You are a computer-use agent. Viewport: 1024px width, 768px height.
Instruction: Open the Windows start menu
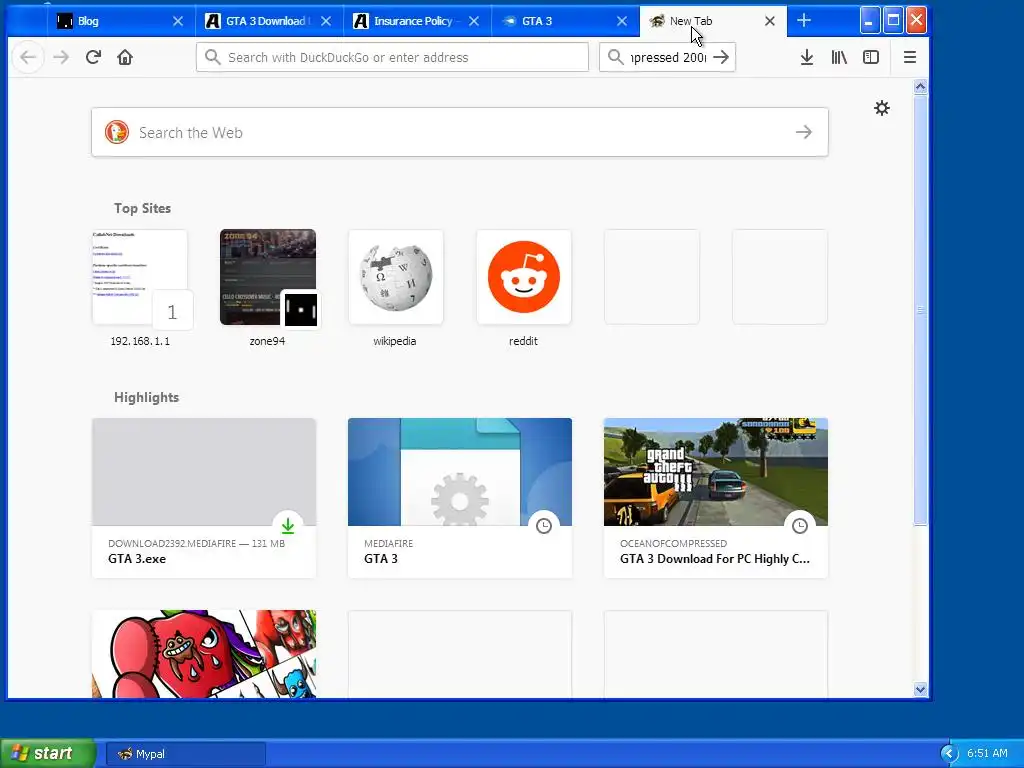click(x=48, y=754)
